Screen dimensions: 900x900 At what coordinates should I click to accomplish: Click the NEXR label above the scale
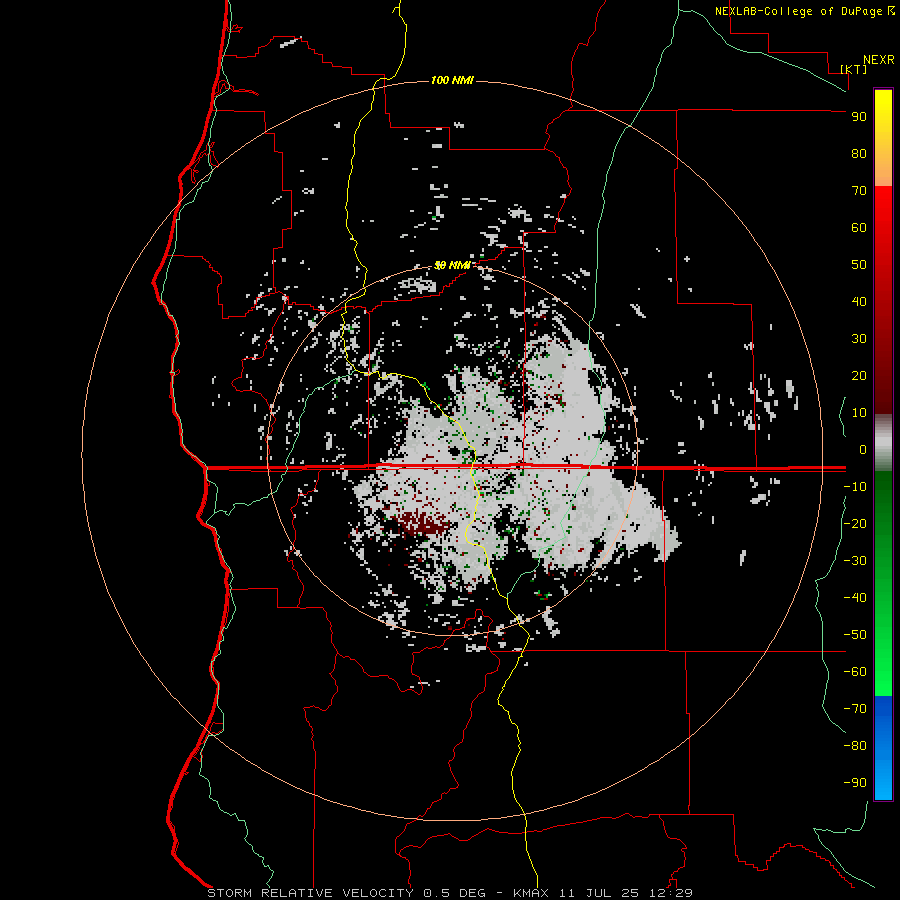point(878,60)
